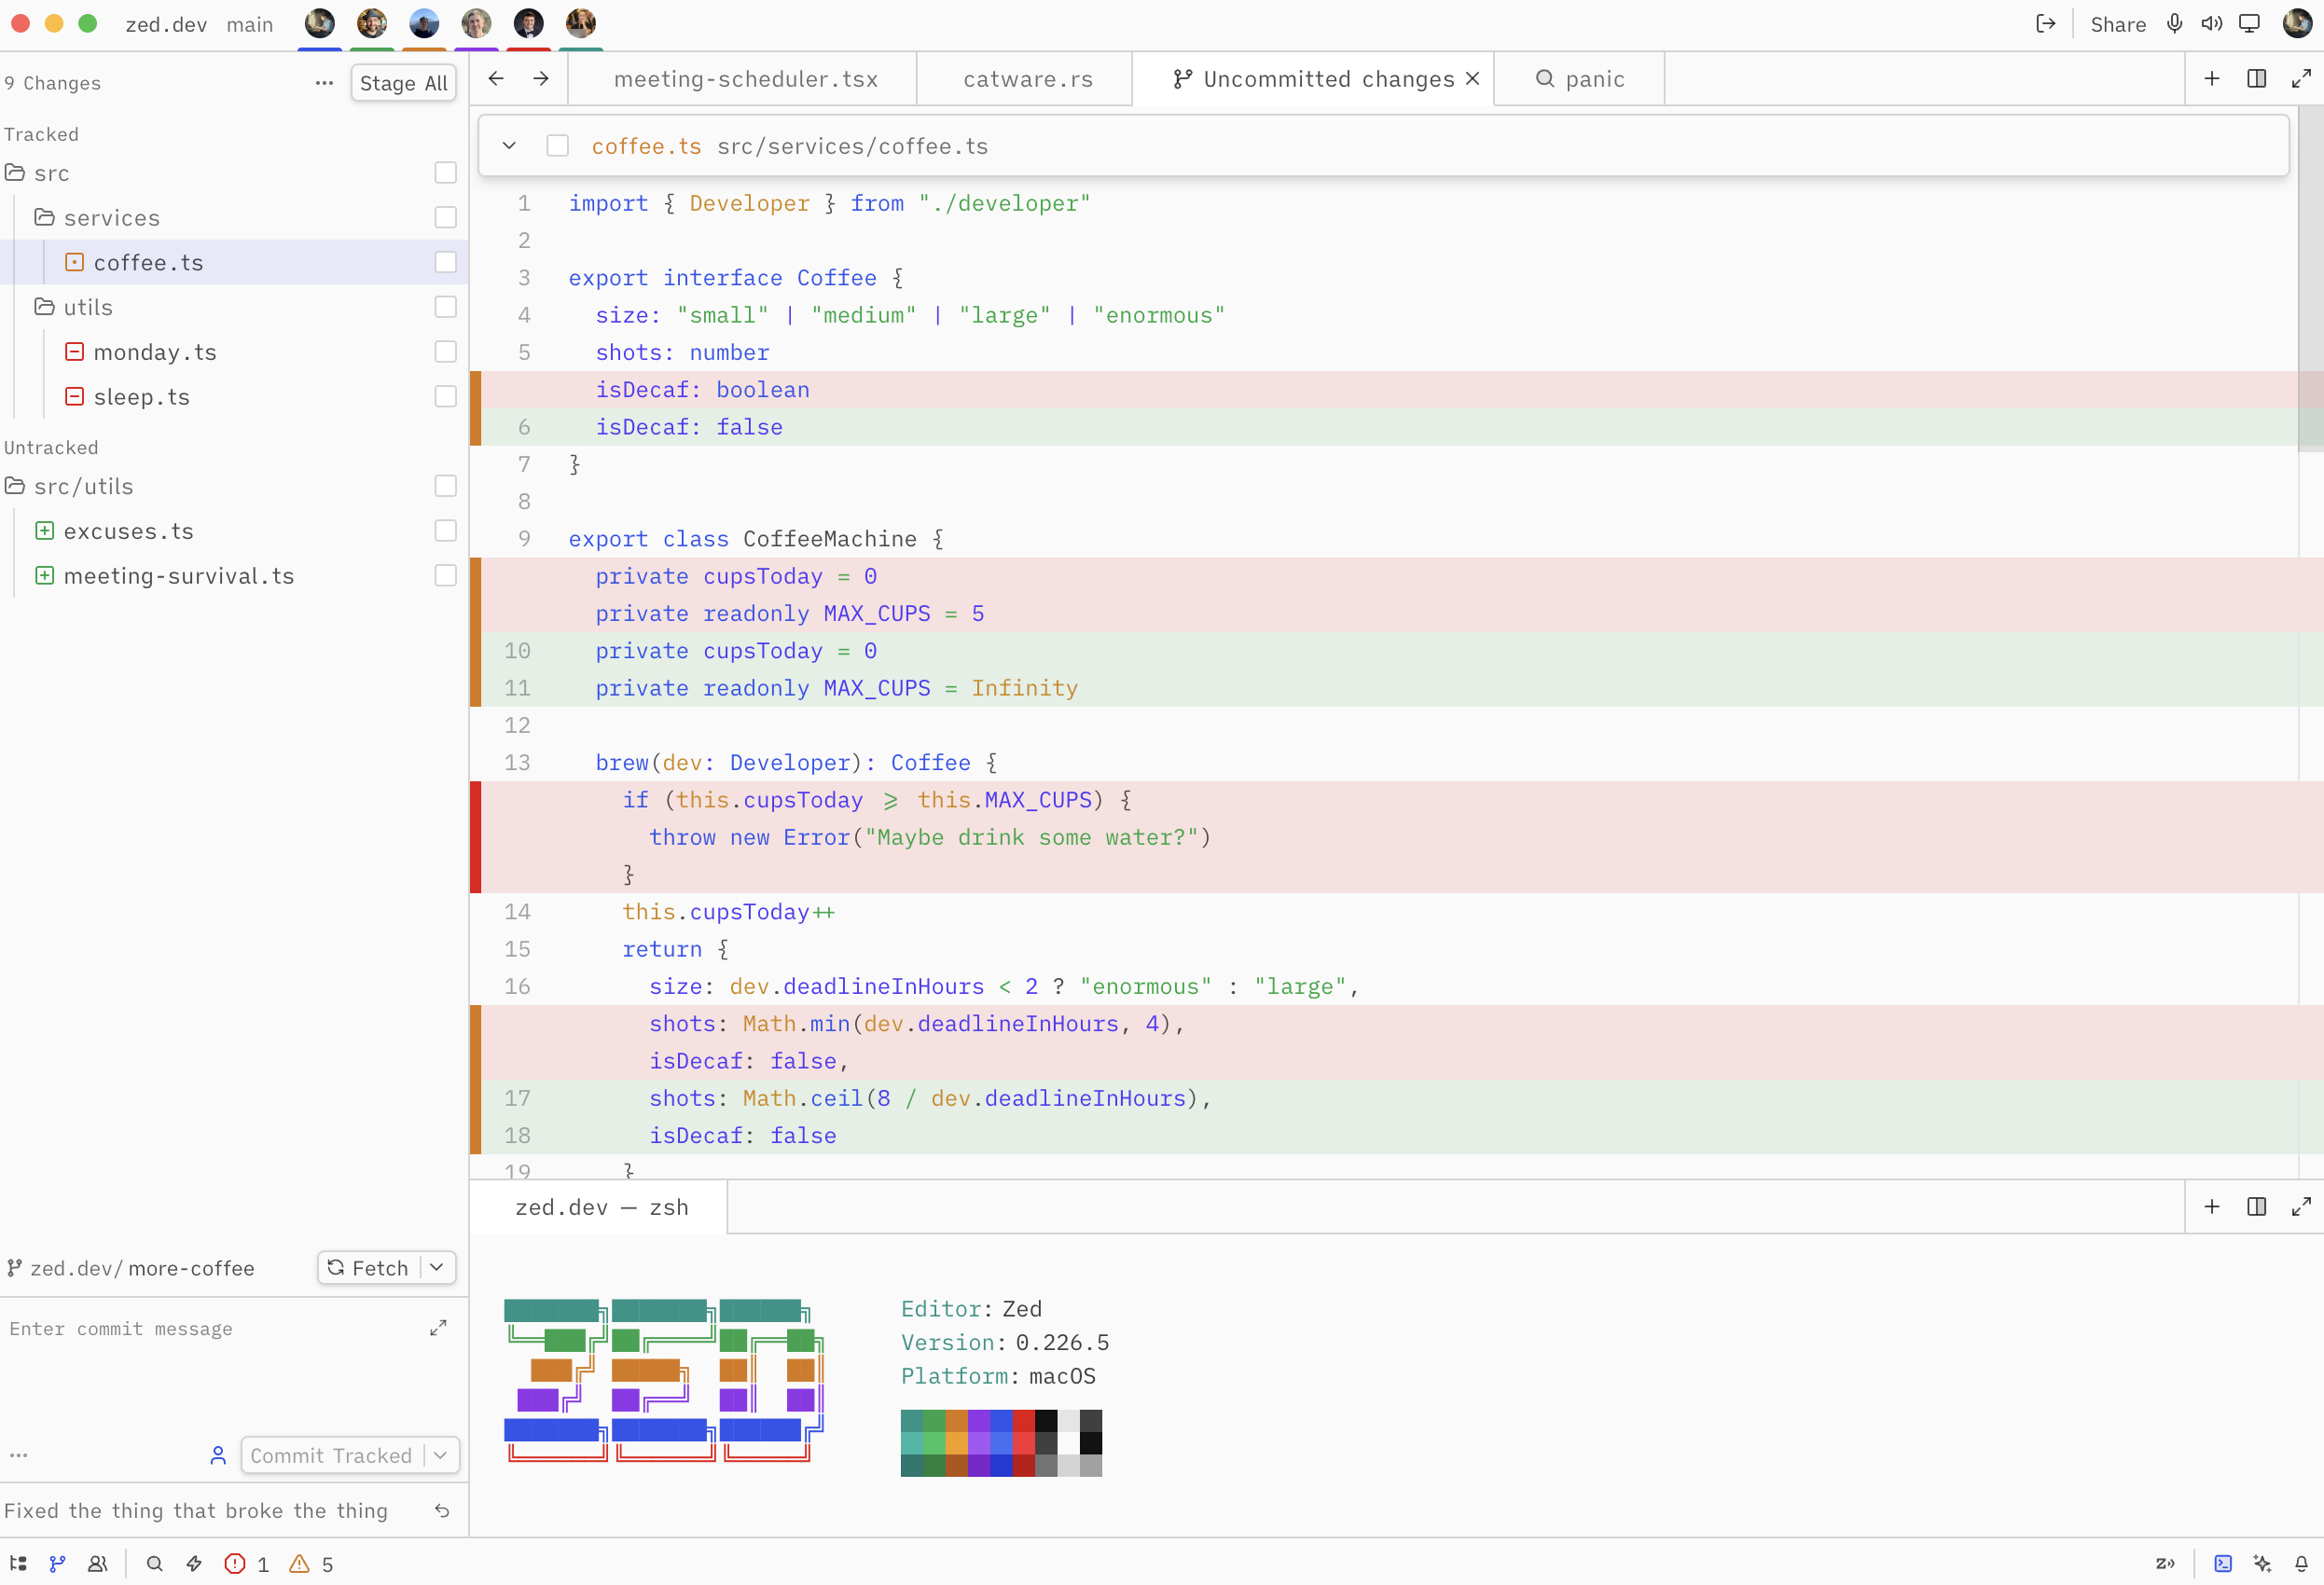Image resolution: width=2324 pixels, height=1585 pixels.
Task: Click the edit prediction icon in status bar
Action: click(2165, 1563)
